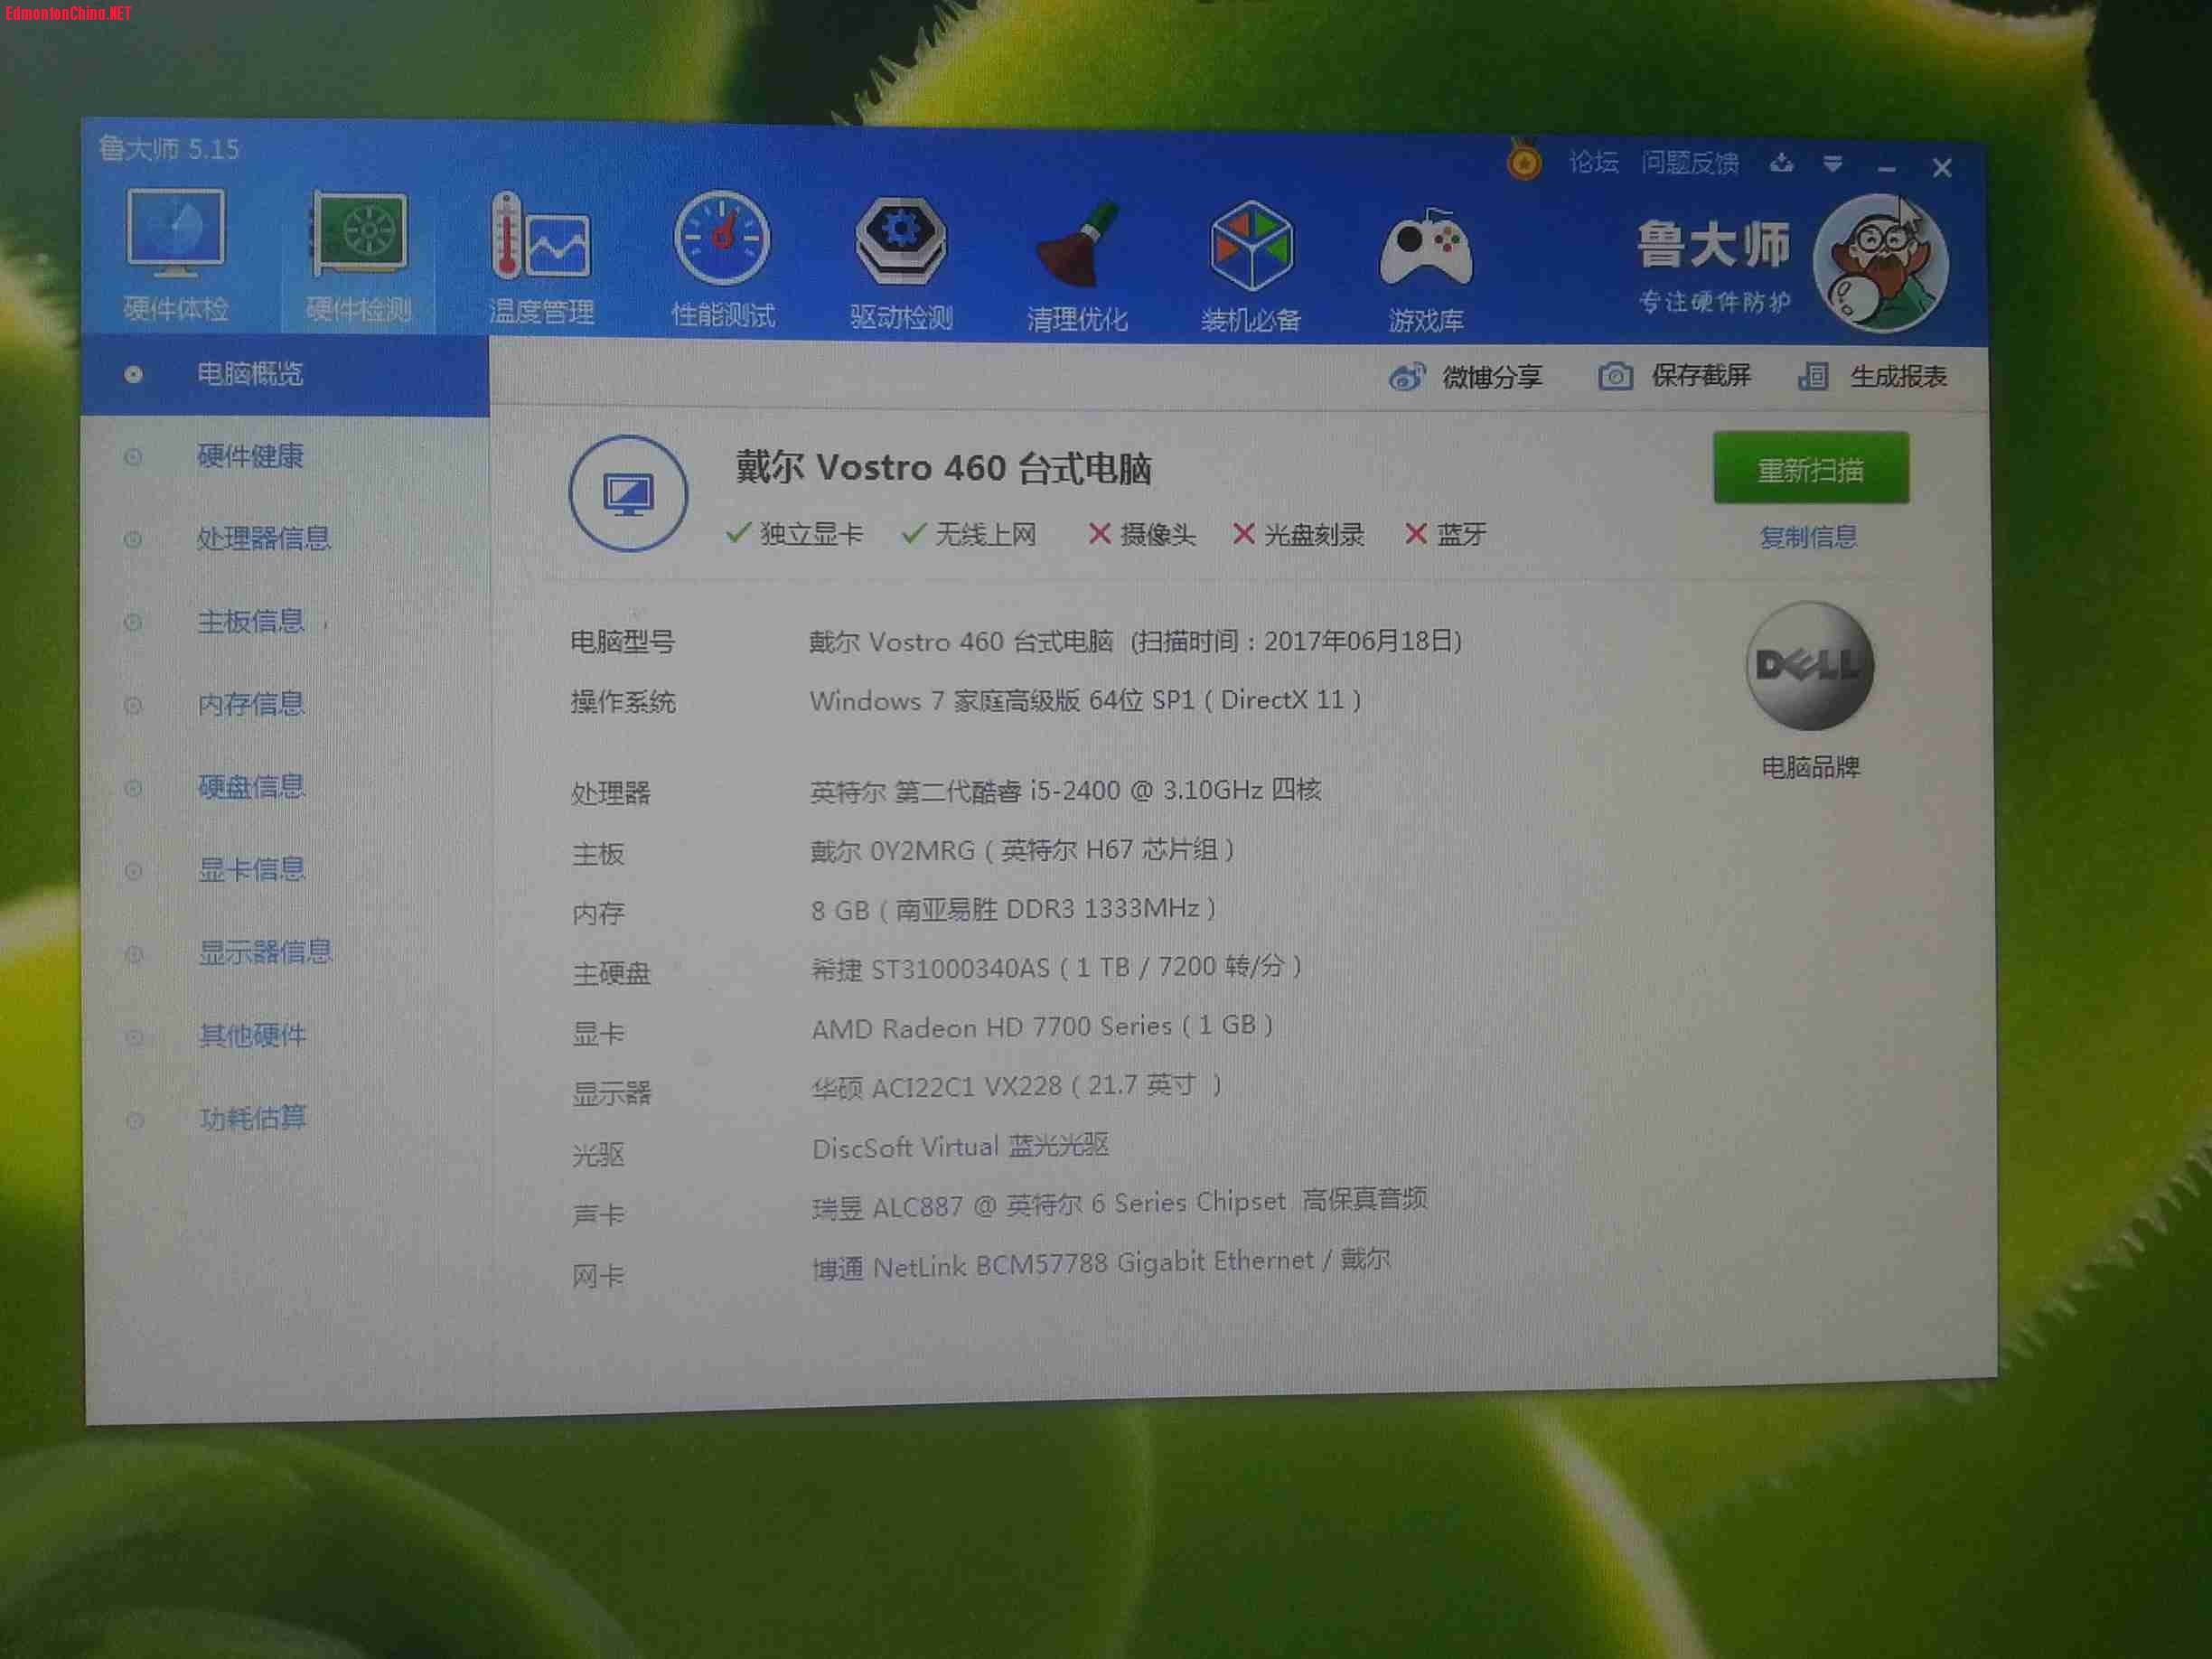Screen dimensions: 2212x1659
Task: Share via 微博分享 icon
Action: tap(1407, 377)
